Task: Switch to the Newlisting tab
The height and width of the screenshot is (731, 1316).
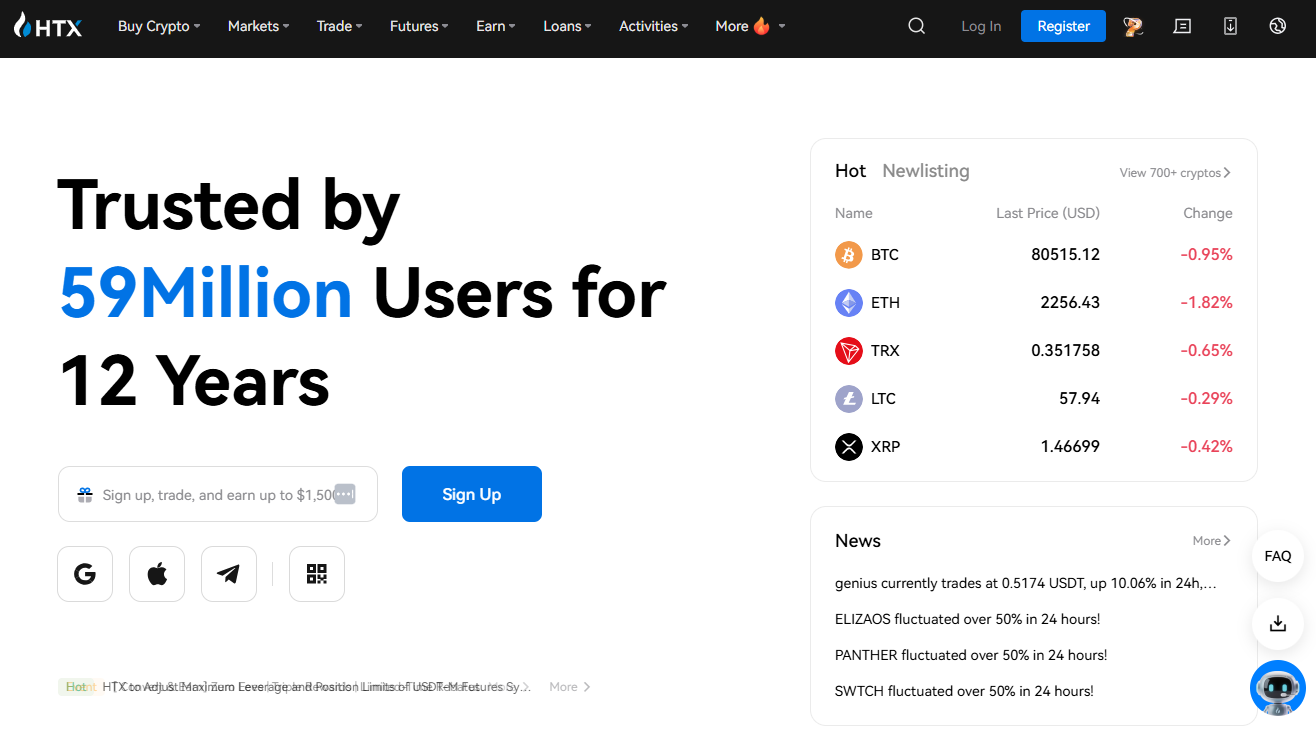Action: (x=926, y=171)
